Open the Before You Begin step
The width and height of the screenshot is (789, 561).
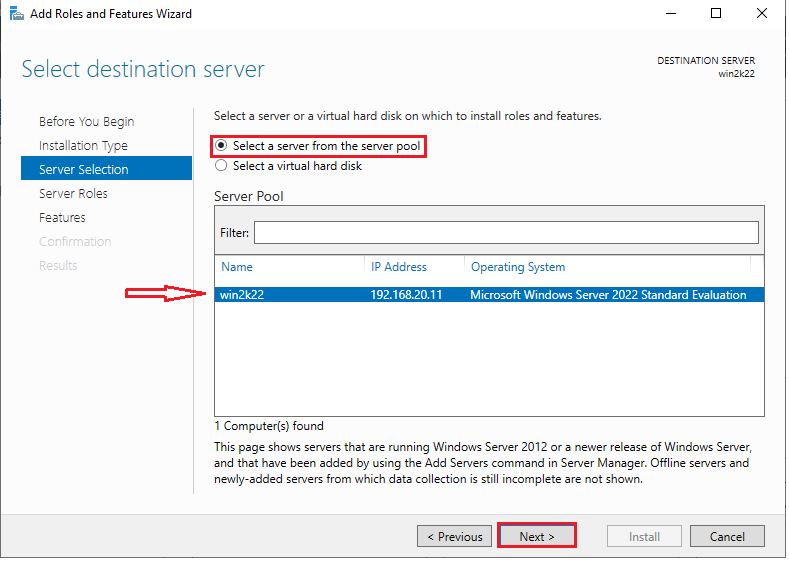pyautogui.click(x=87, y=122)
